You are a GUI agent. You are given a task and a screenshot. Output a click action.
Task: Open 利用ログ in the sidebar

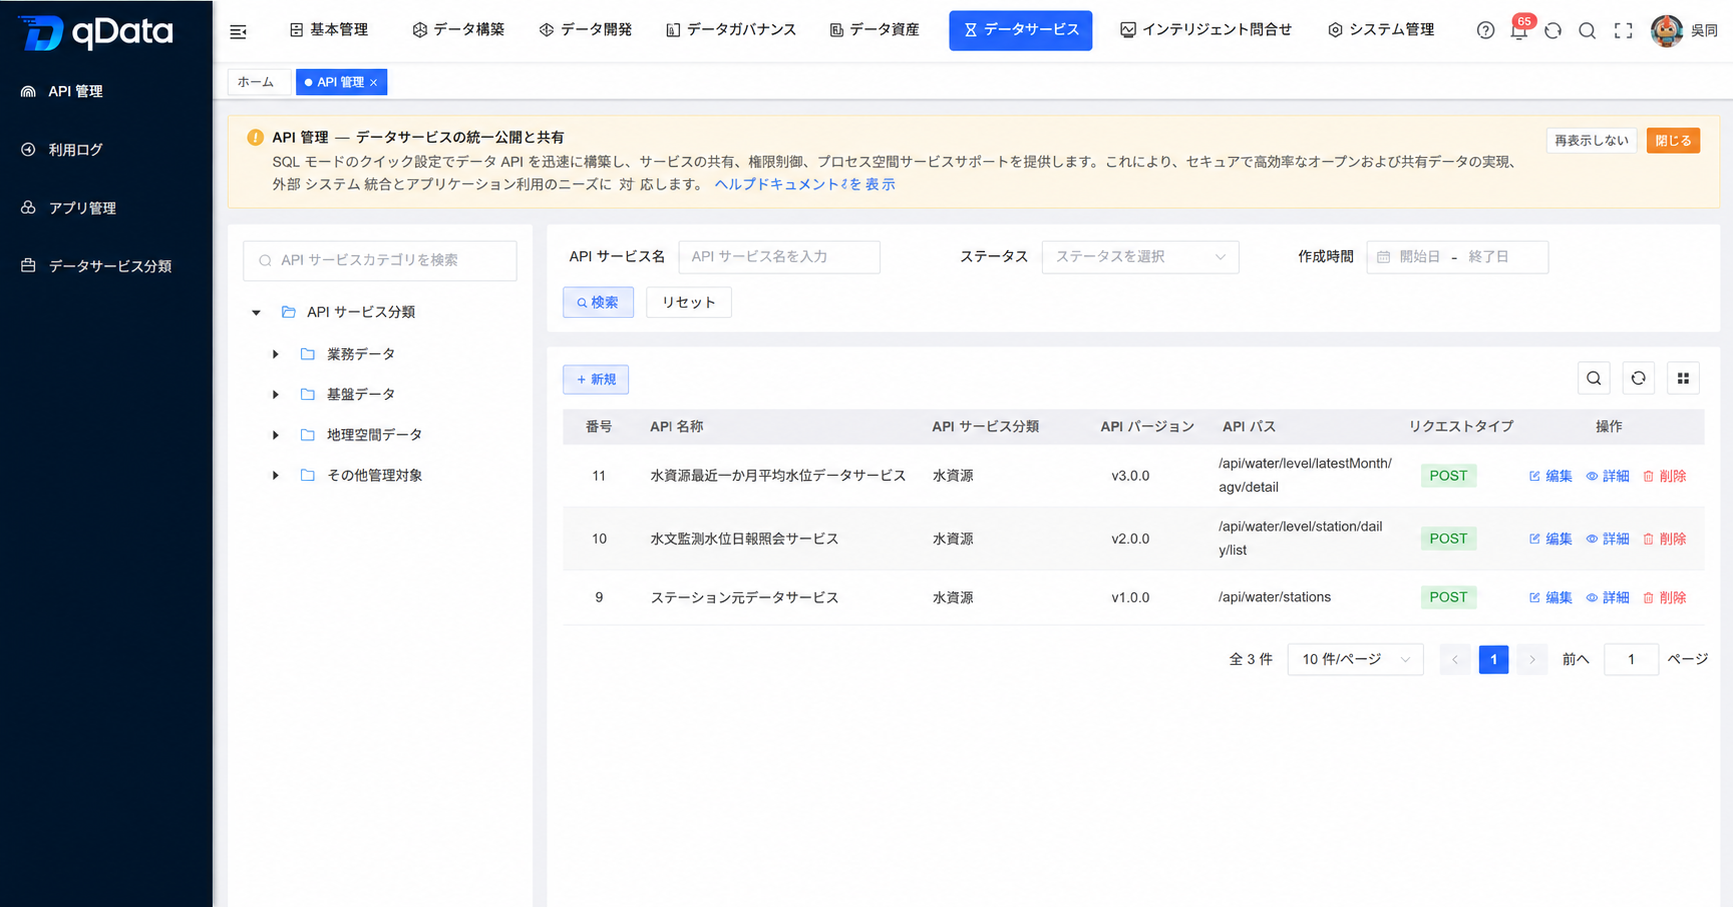point(106,149)
